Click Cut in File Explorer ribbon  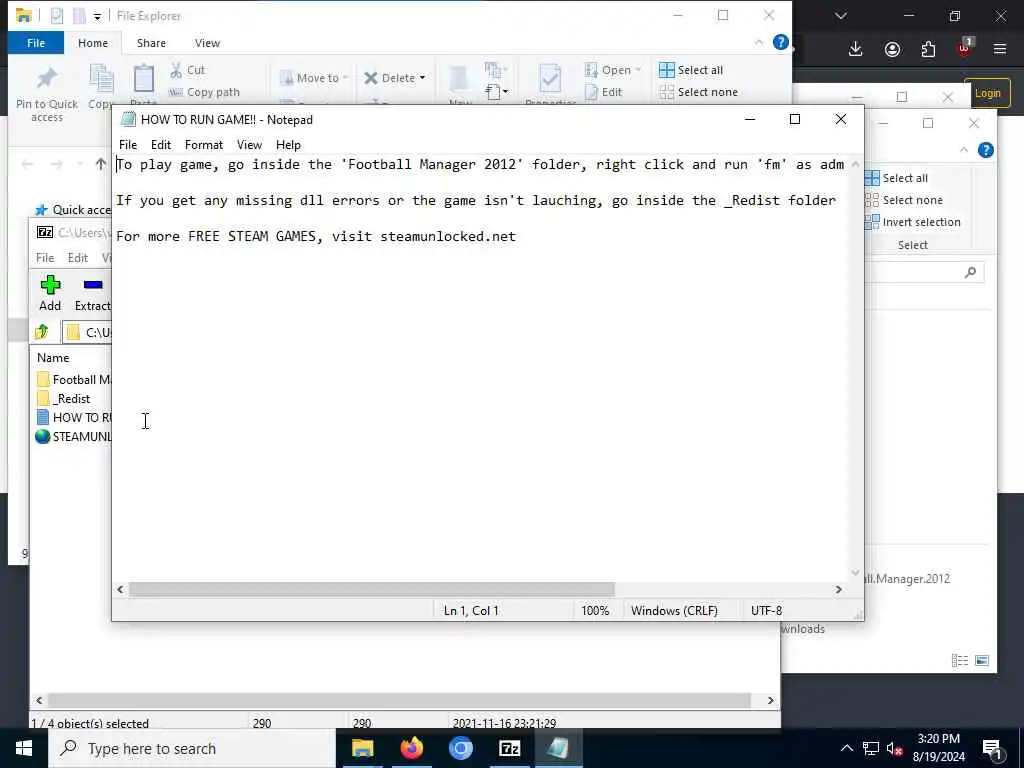(x=187, y=70)
